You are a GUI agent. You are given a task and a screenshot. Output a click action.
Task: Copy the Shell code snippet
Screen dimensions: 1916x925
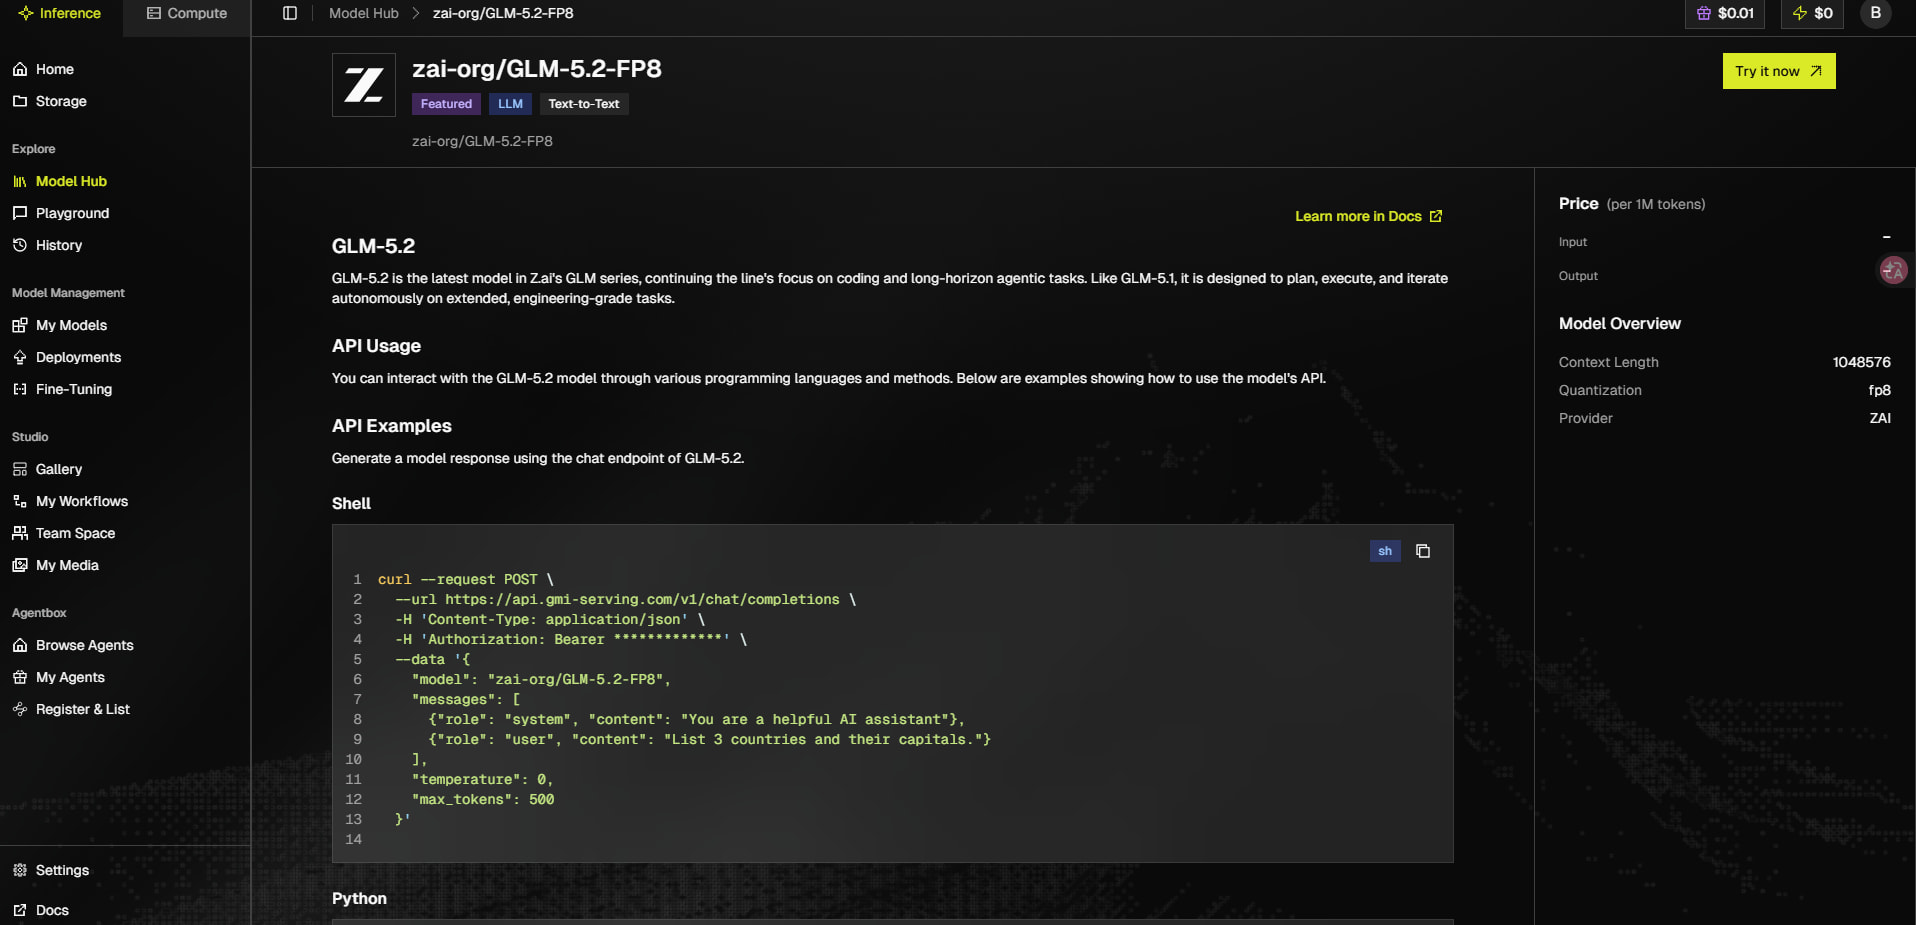[1423, 551]
